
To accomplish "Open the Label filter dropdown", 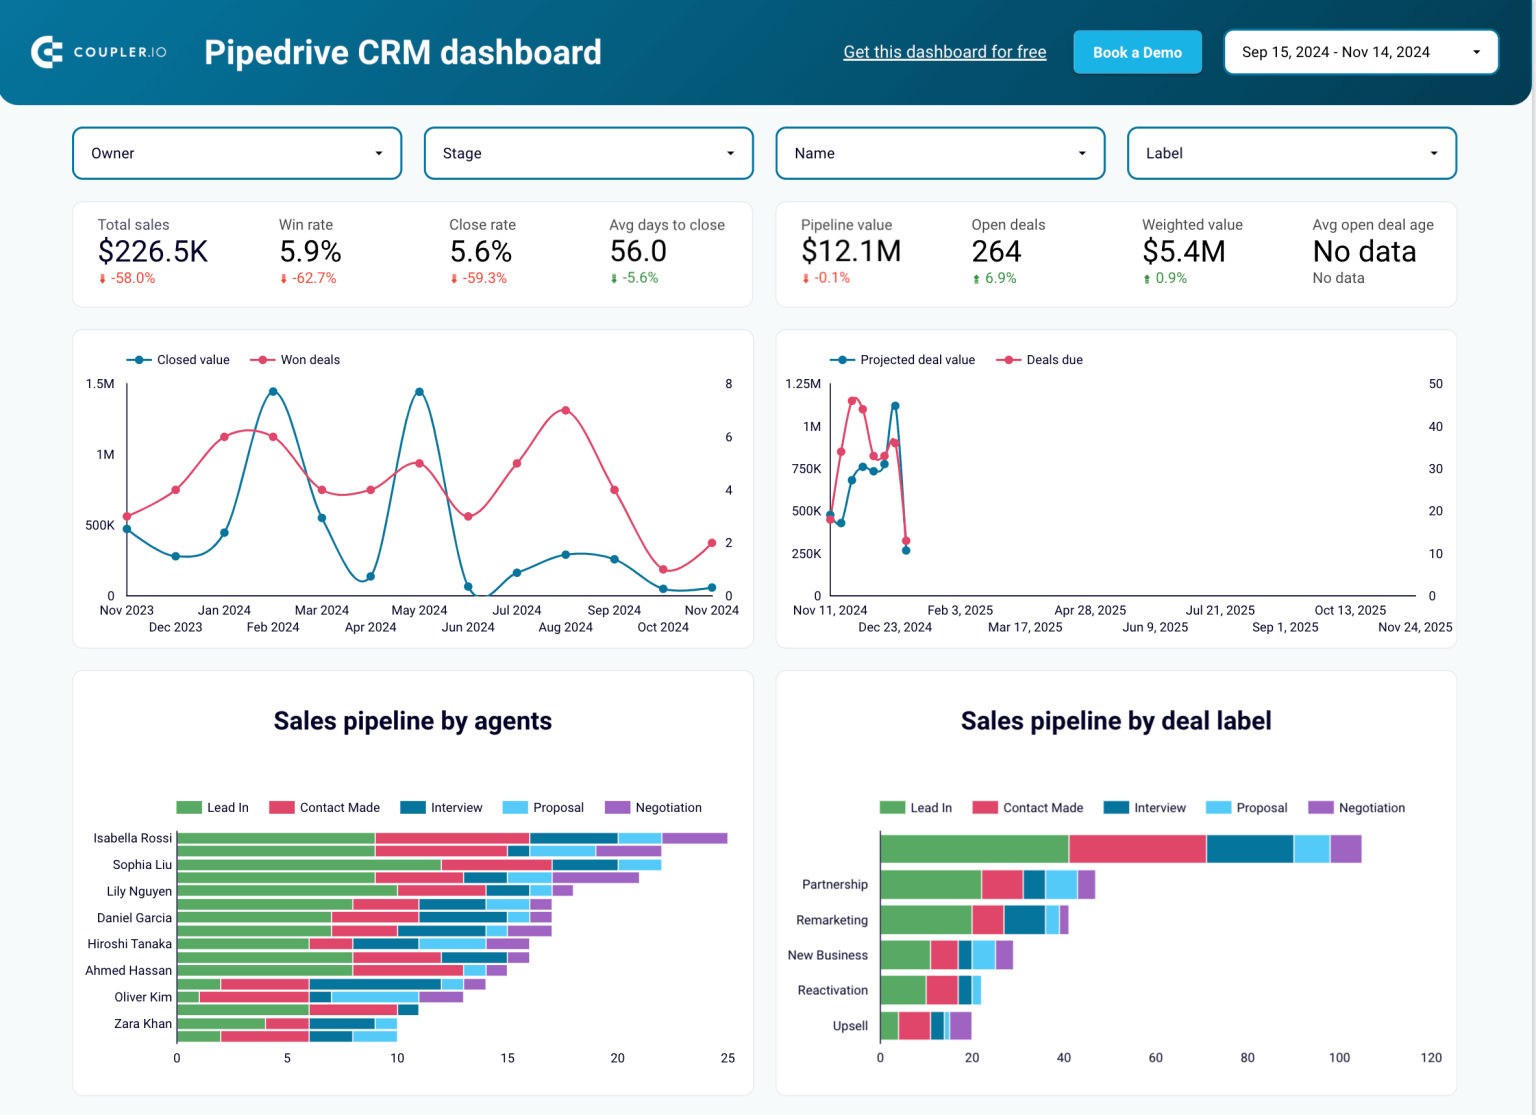I will 1291,153.
